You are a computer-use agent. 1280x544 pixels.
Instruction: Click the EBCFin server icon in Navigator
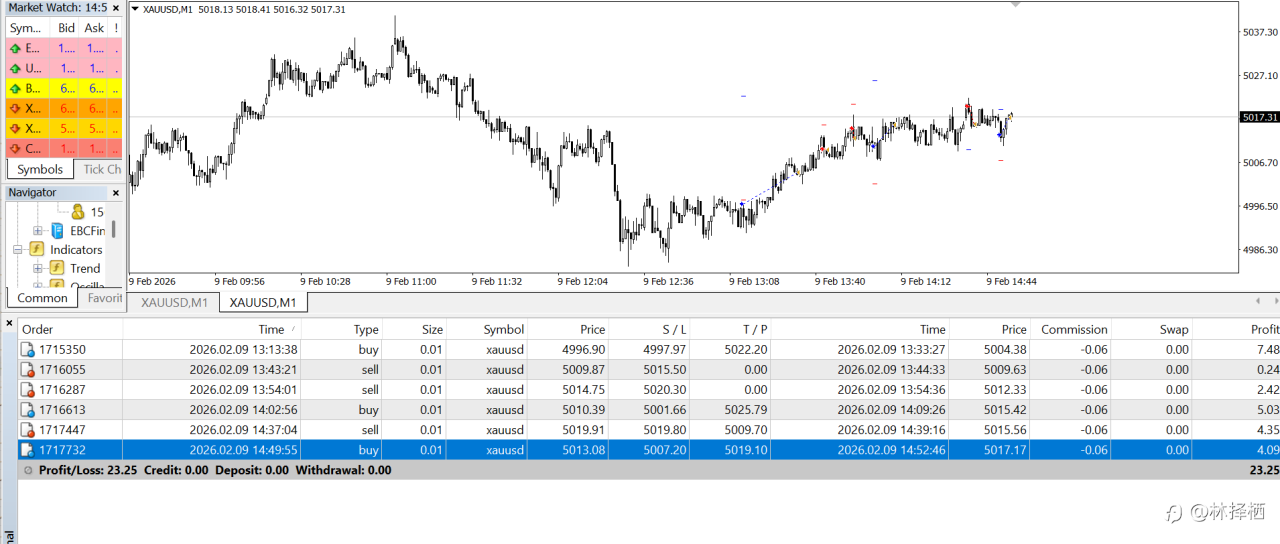[57, 231]
